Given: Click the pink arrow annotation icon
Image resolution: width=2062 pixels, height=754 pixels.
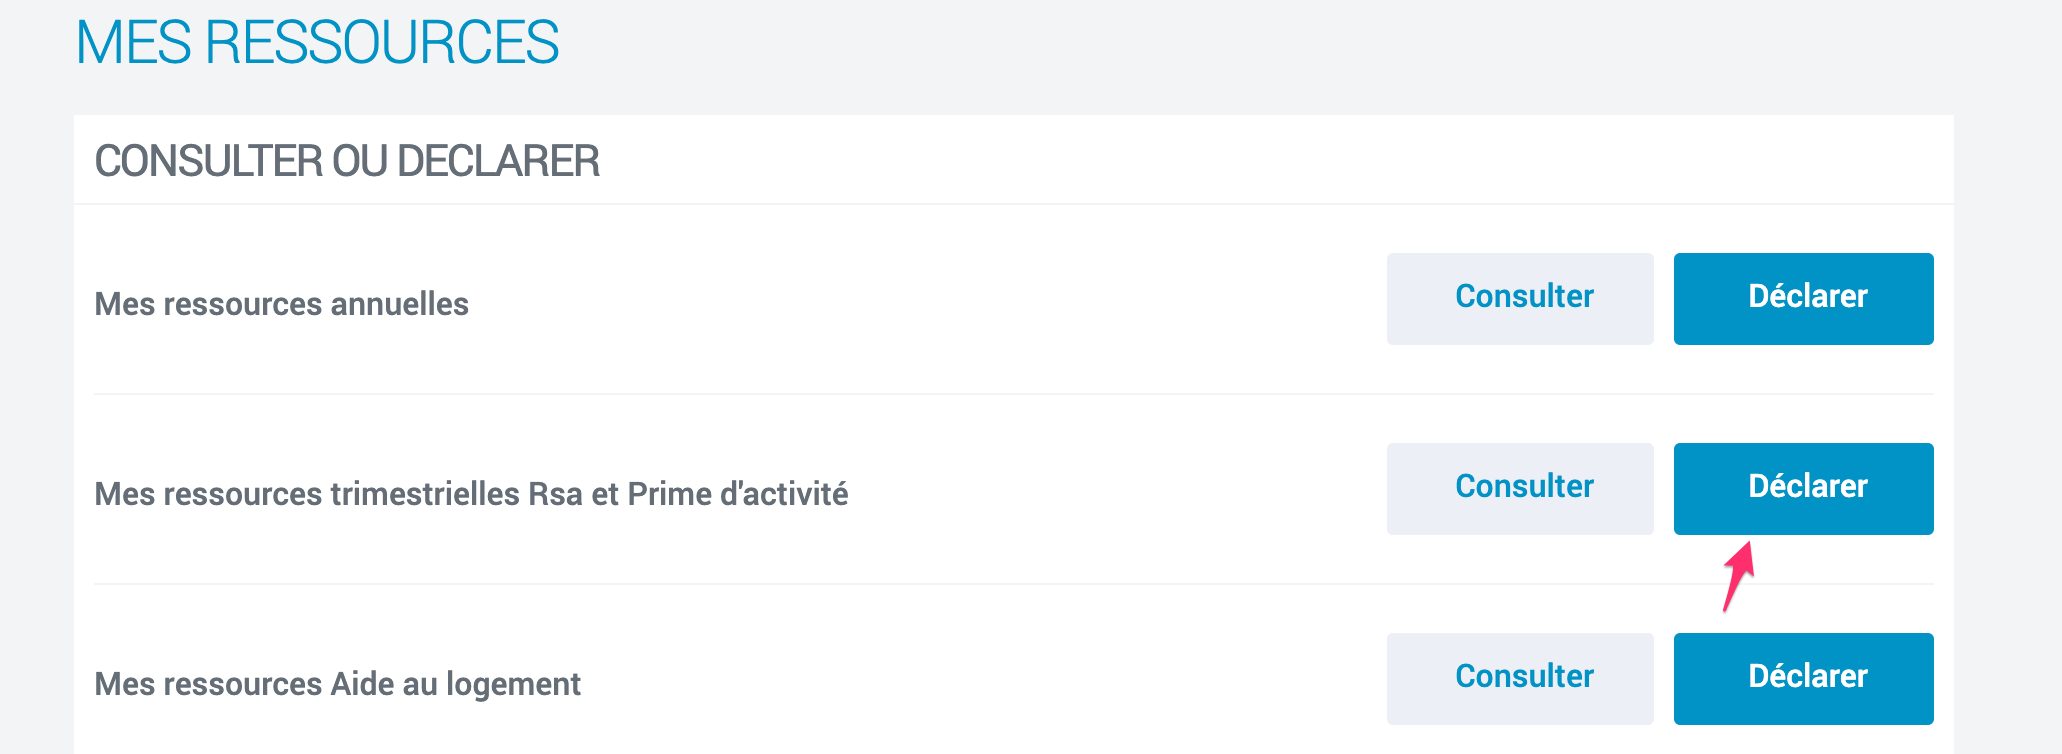Looking at the screenshot, I should click(x=1738, y=575).
